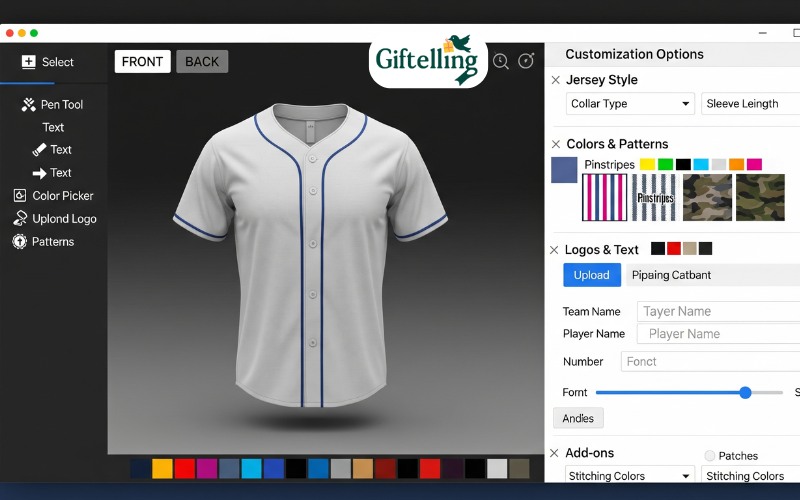
Task: Pick orange swatch next to Pinstripes
Action: [x=737, y=164]
